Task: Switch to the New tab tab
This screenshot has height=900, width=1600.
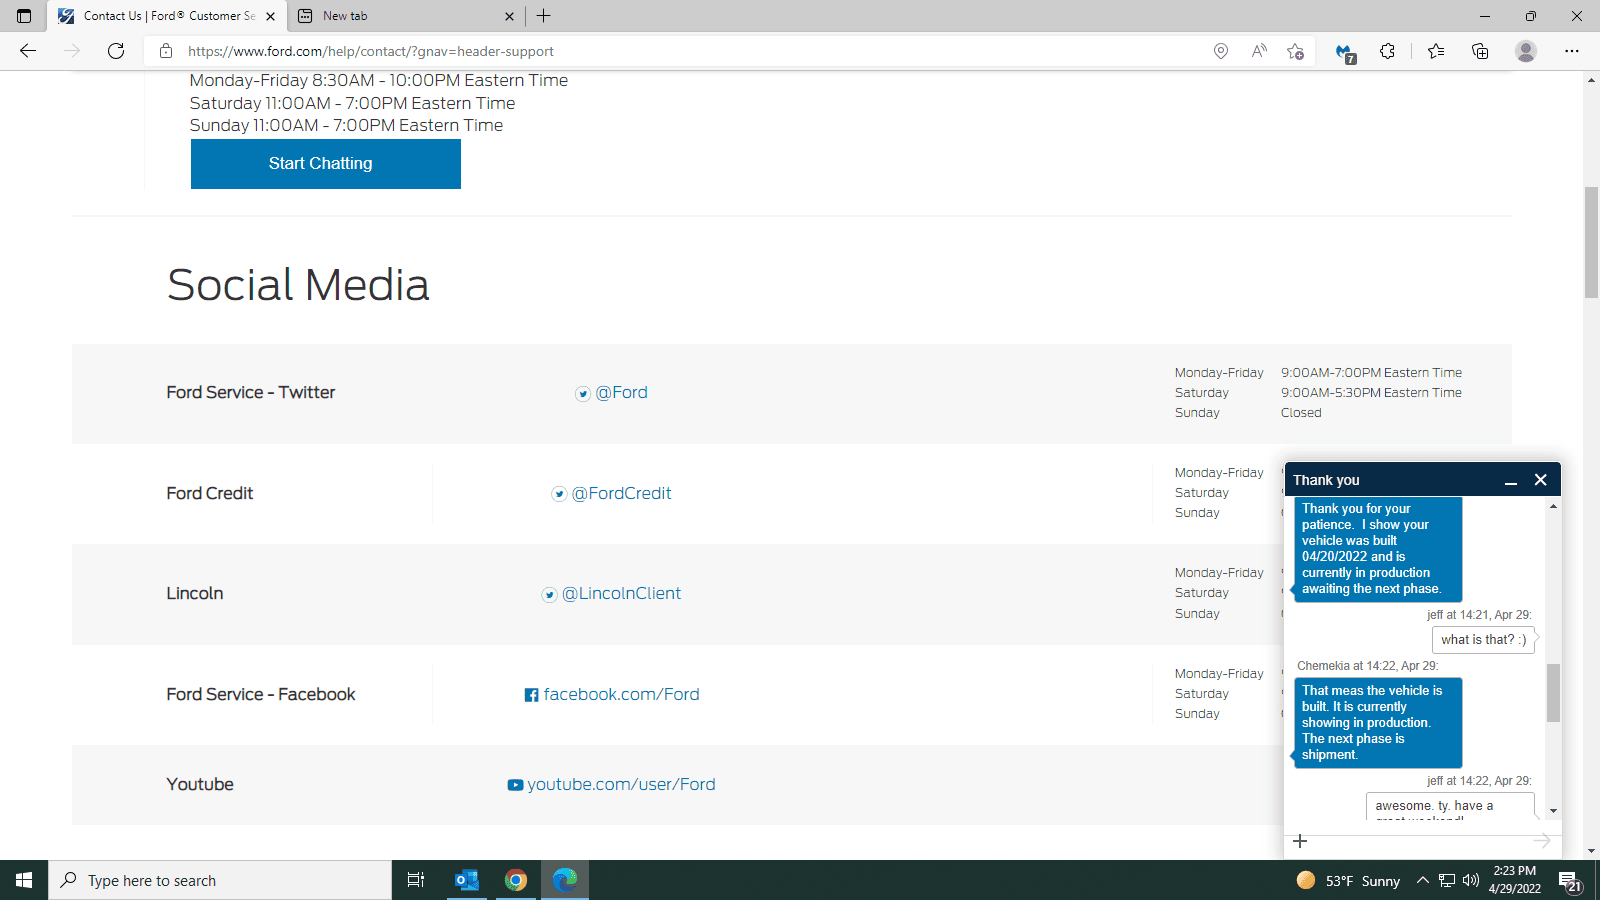Action: [x=405, y=16]
